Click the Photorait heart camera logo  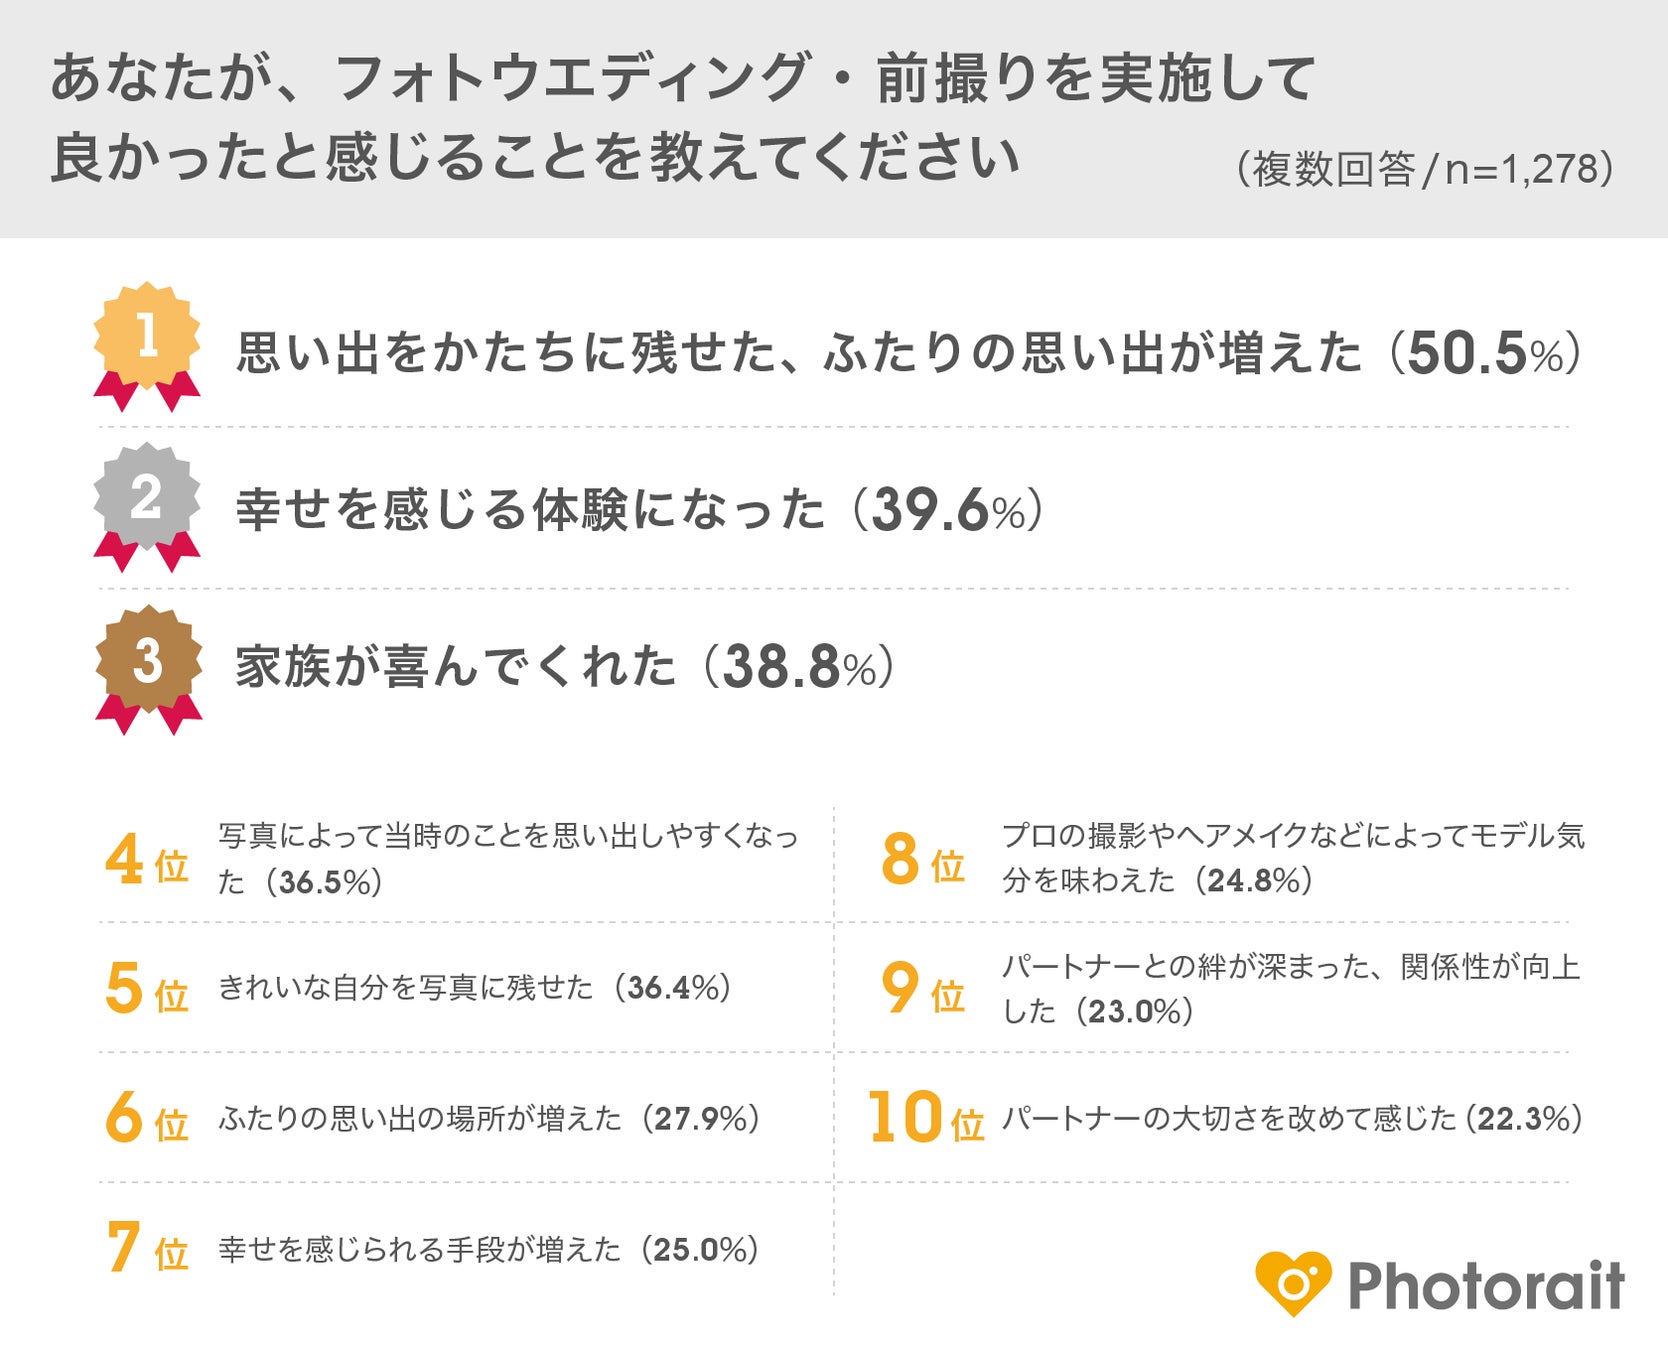click(x=1293, y=1283)
